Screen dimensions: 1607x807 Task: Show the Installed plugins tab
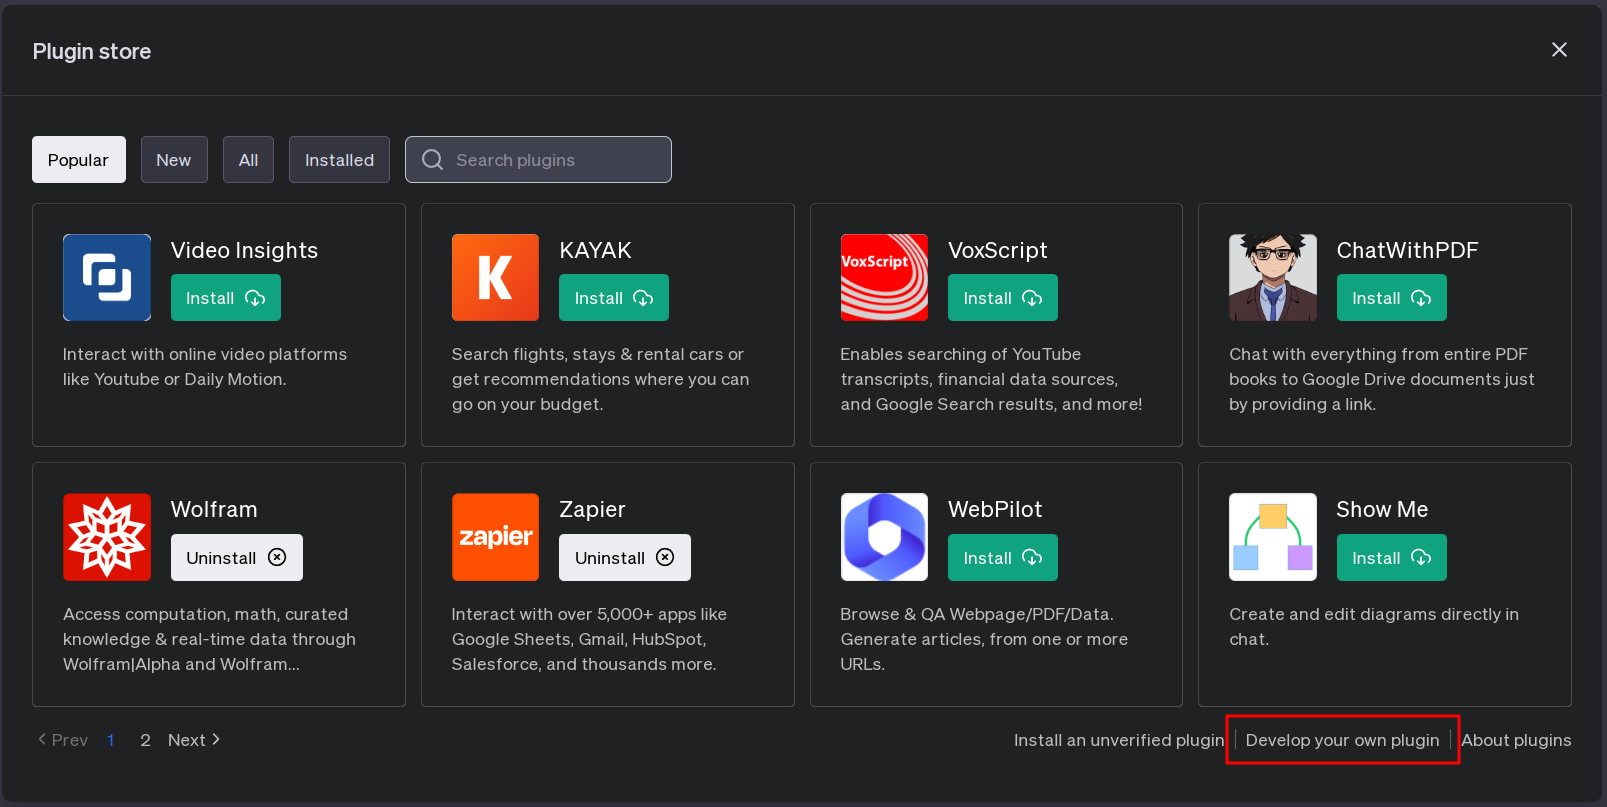[x=339, y=160]
